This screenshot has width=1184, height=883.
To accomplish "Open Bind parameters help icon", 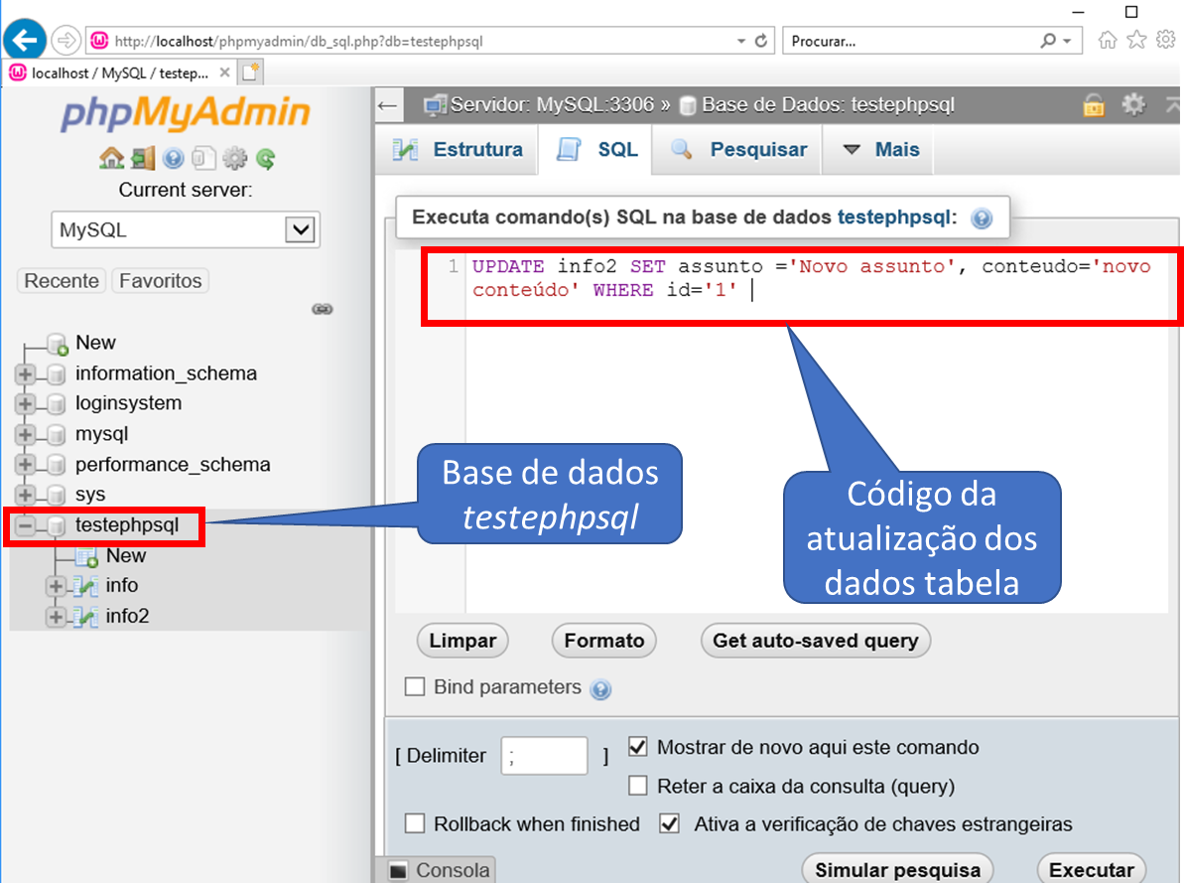I will (x=600, y=689).
